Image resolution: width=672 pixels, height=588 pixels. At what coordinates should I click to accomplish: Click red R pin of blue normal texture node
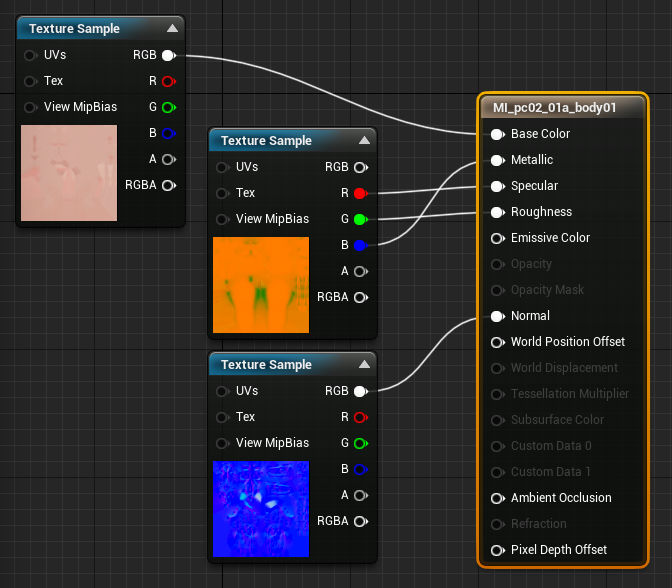(x=361, y=417)
